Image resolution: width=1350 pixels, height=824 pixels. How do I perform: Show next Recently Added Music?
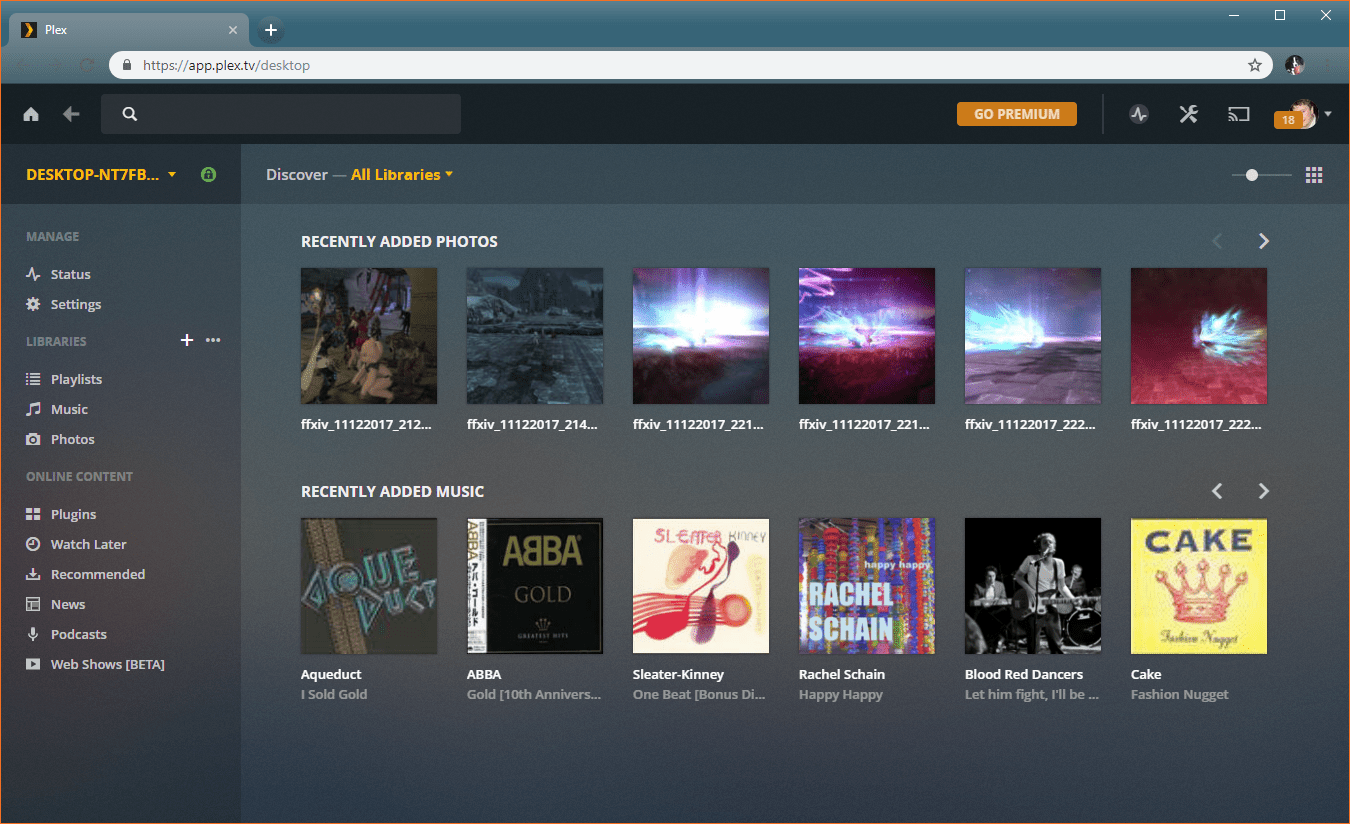1264,491
